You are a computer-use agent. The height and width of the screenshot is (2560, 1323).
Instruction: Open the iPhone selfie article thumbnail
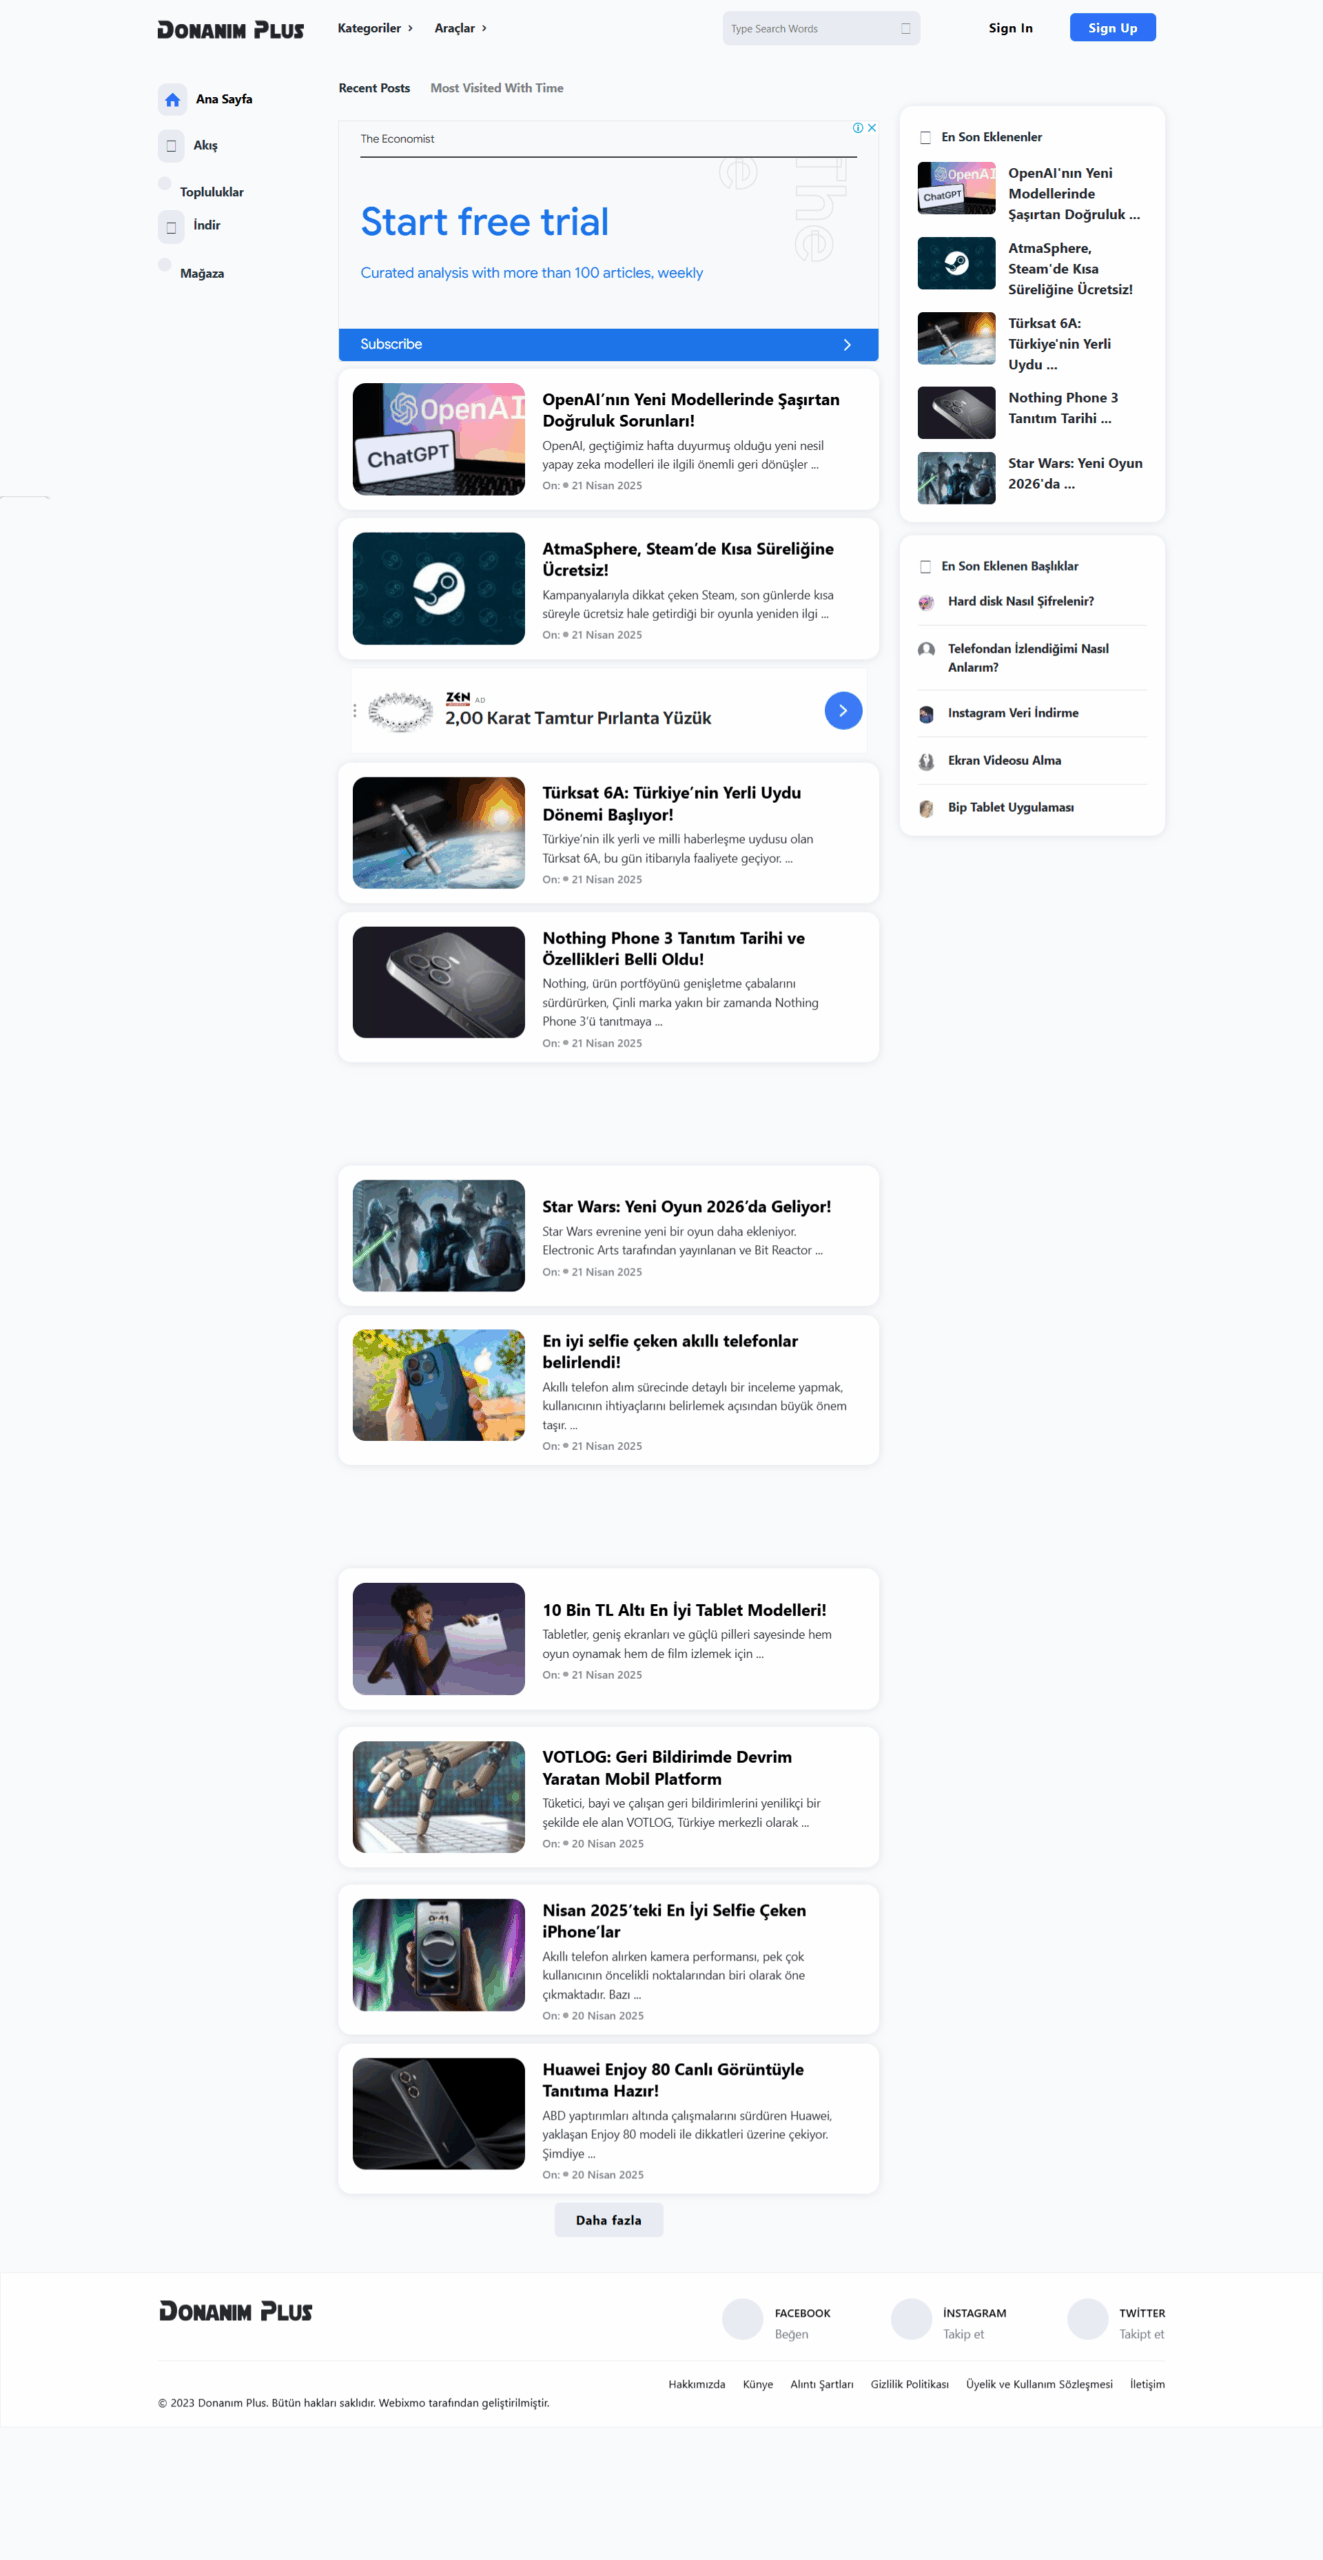(x=438, y=1954)
